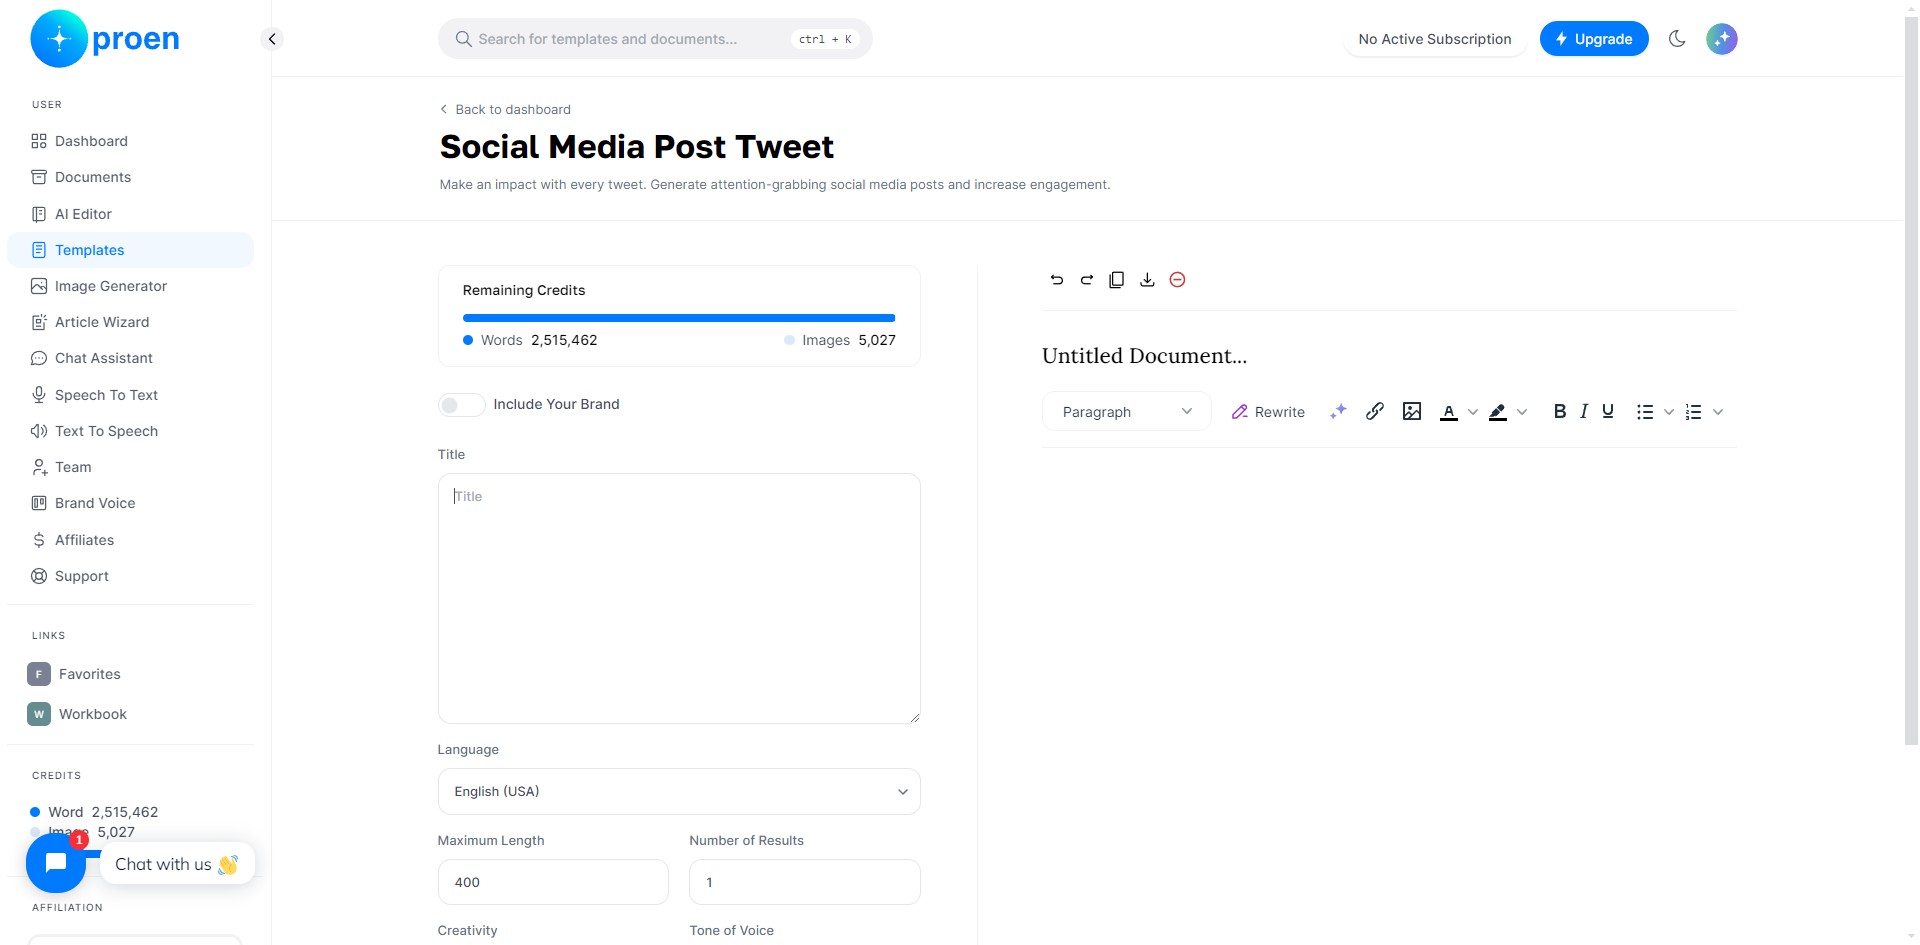Expand text color options arrow
The width and height of the screenshot is (1920, 945).
click(1472, 412)
